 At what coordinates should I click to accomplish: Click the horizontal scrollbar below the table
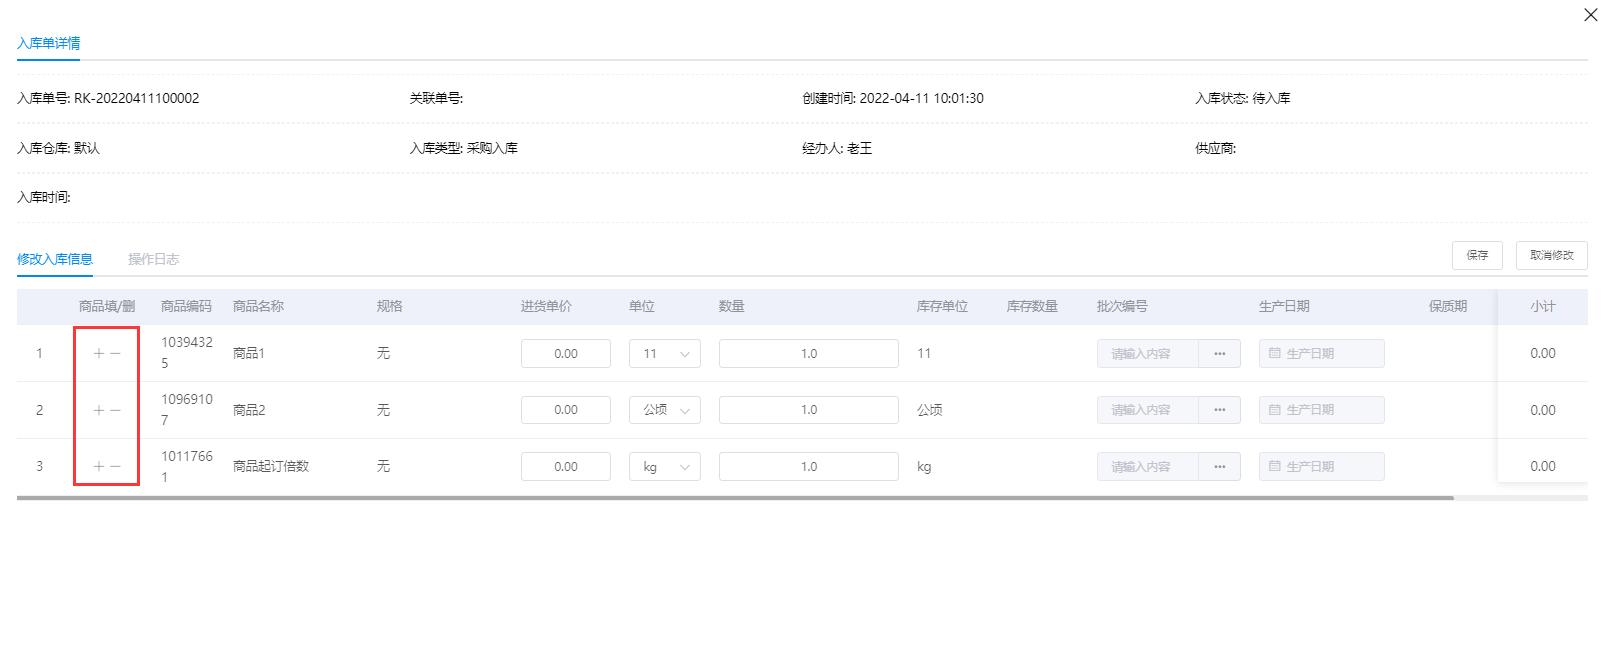coord(735,497)
